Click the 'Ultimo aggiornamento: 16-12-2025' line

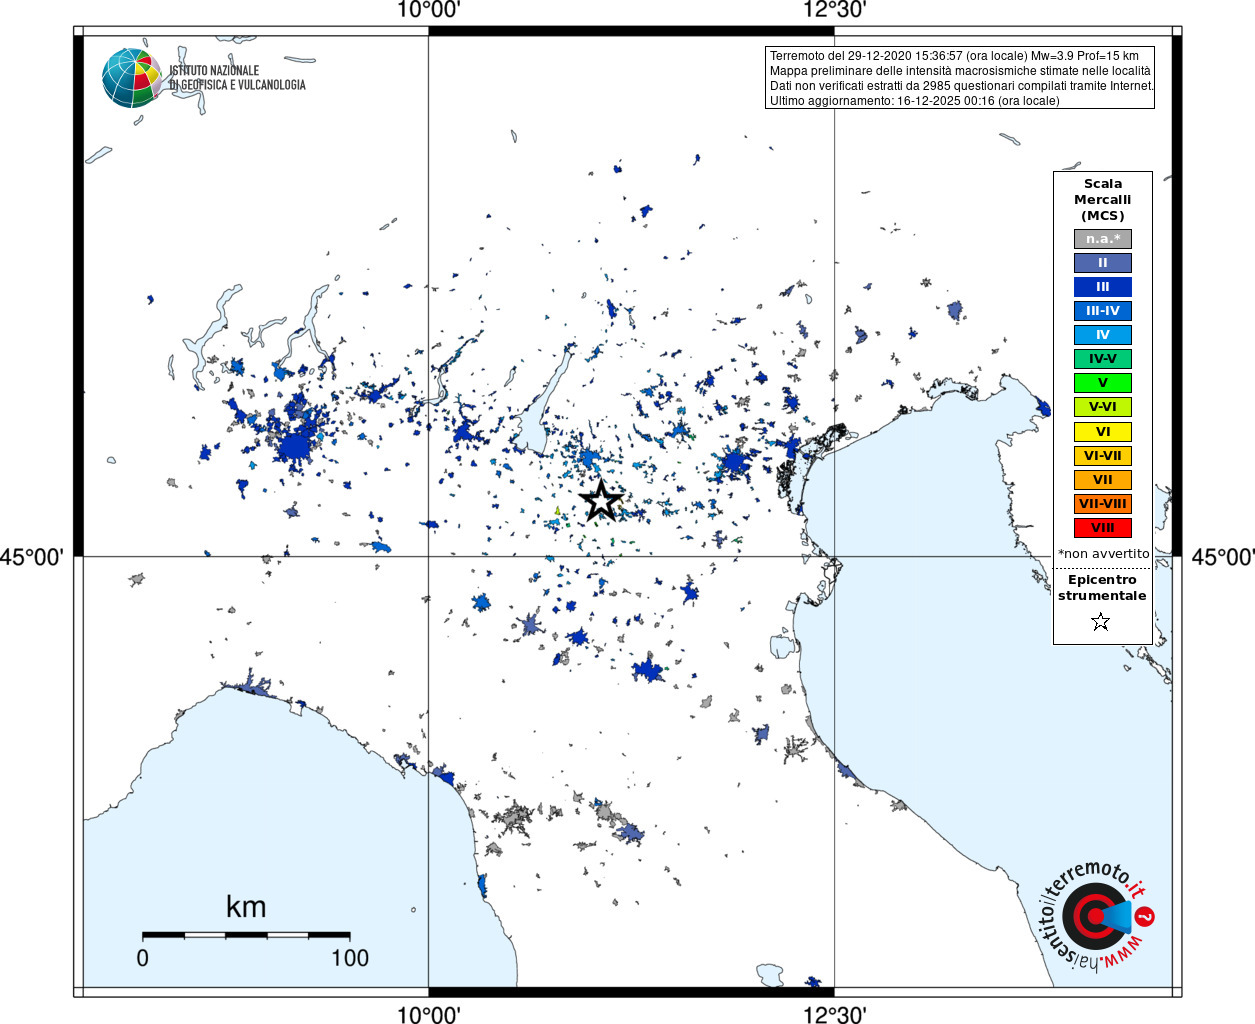(x=914, y=101)
